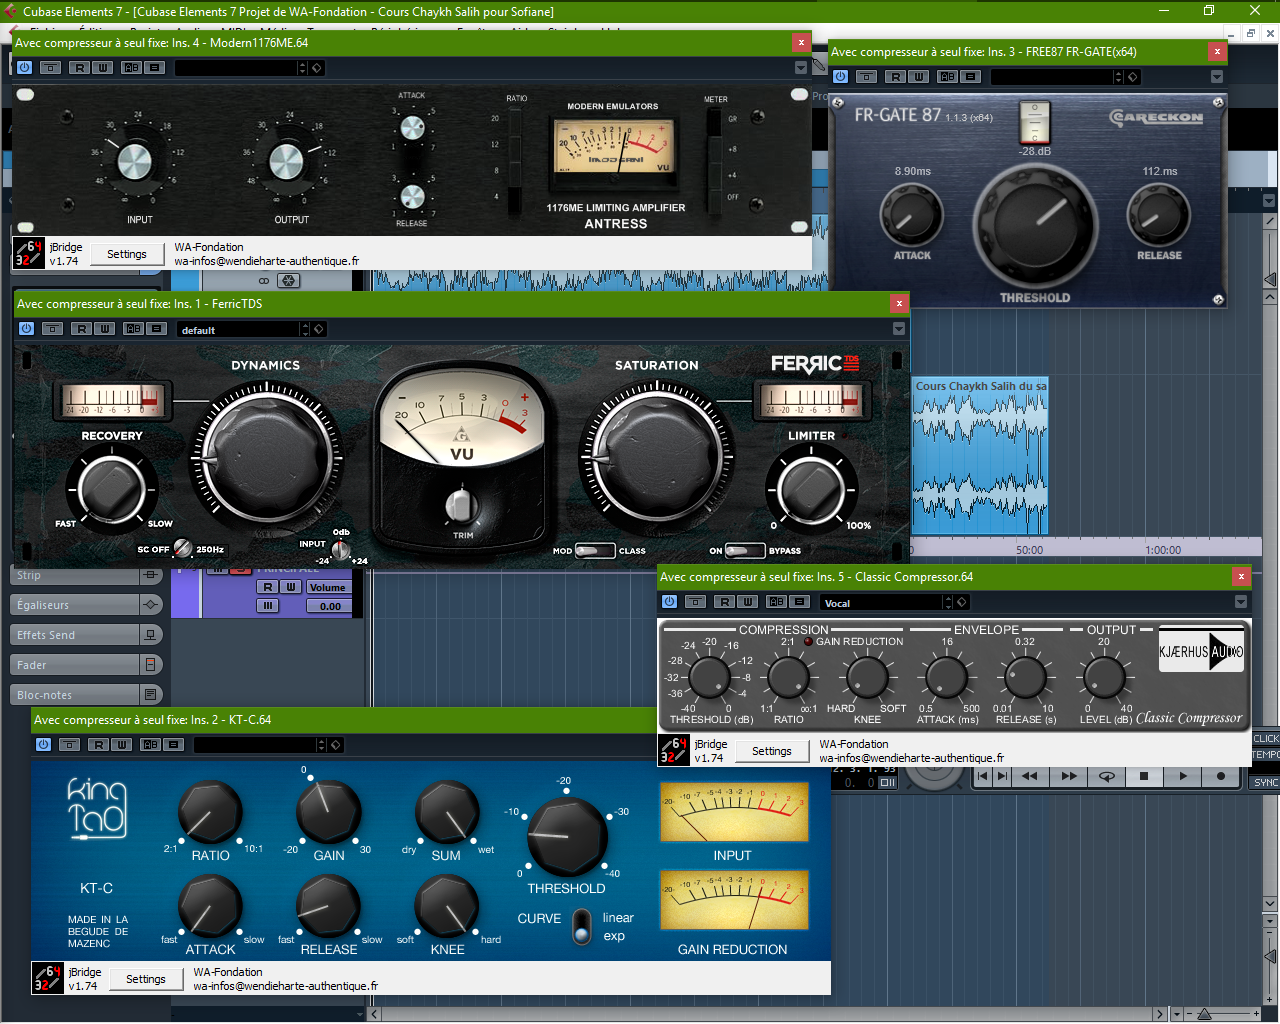This screenshot has width=1280, height=1024.
Task: Click FerricTDS RECOVERY knob
Action: (112, 490)
